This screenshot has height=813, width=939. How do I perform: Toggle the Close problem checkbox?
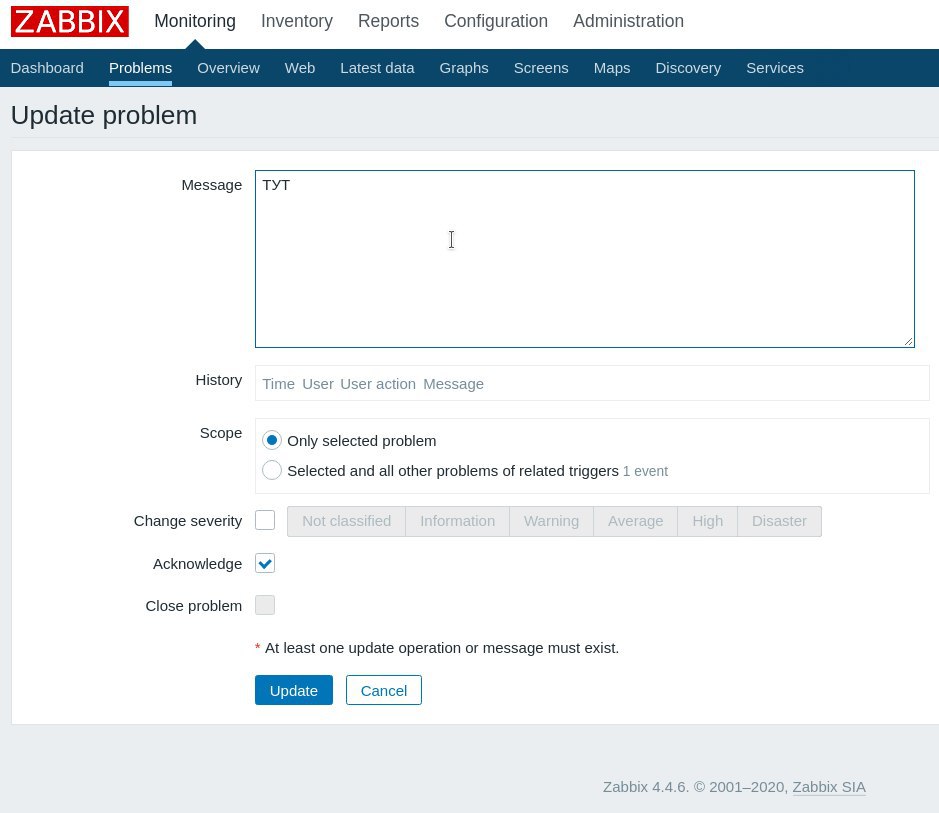[x=265, y=605]
